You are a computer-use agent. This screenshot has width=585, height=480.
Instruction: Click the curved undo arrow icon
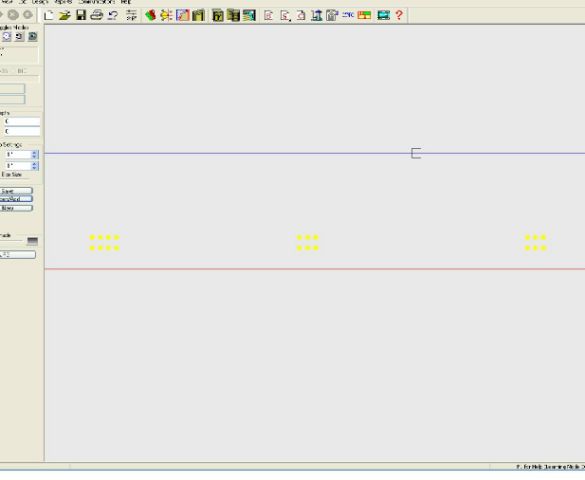point(113,15)
